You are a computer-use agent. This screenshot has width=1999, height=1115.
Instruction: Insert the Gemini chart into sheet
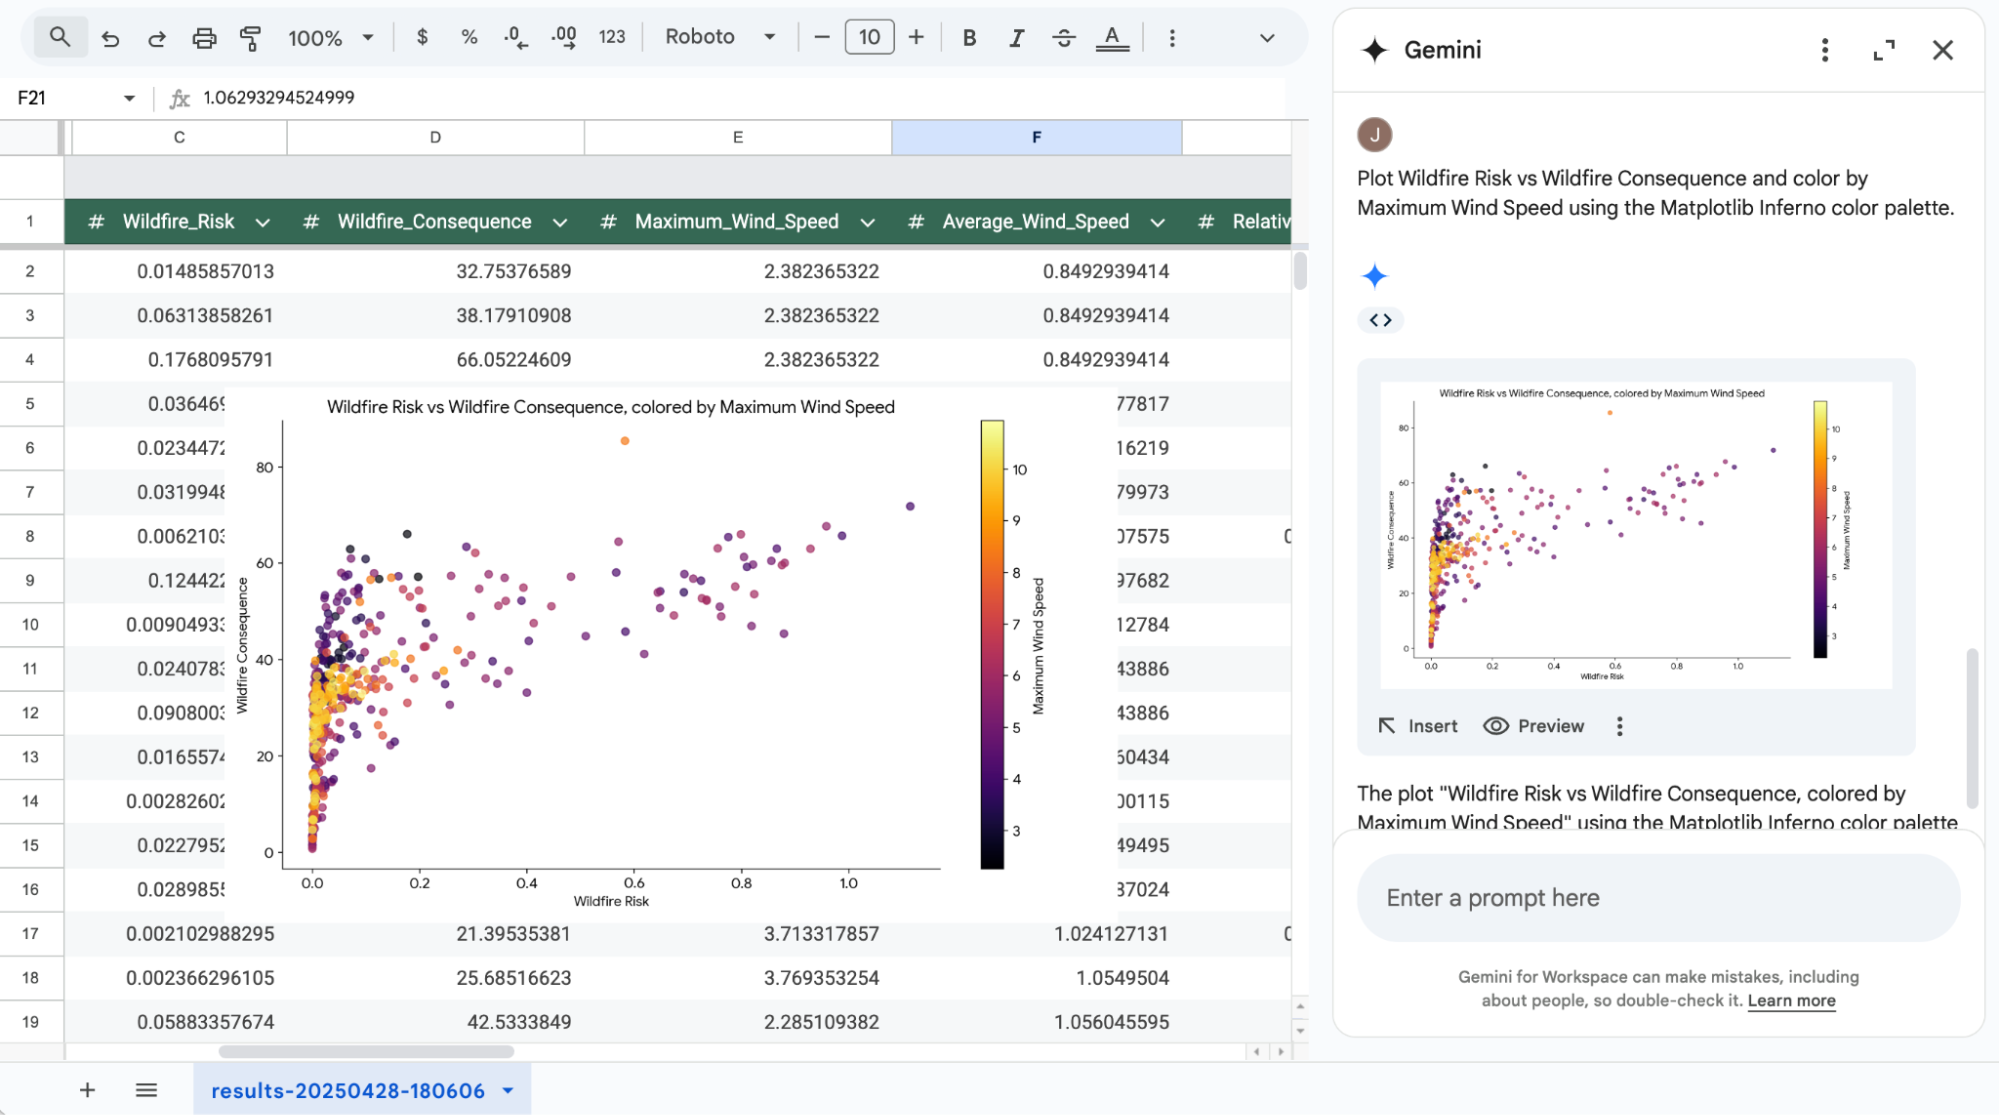[1418, 726]
